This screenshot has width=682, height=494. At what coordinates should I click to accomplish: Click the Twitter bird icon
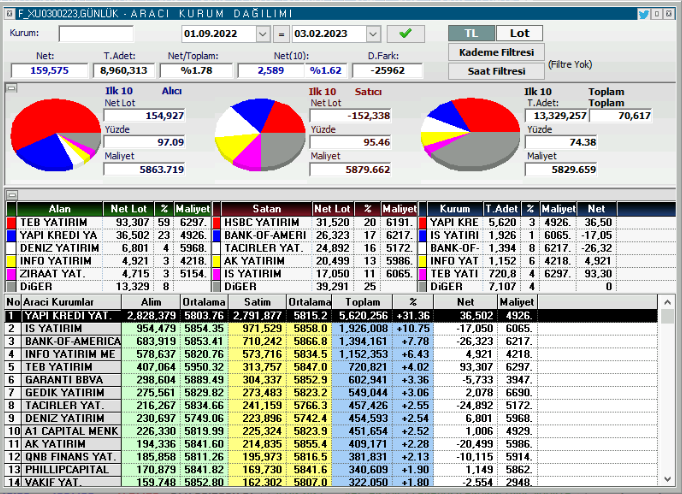(644, 14)
